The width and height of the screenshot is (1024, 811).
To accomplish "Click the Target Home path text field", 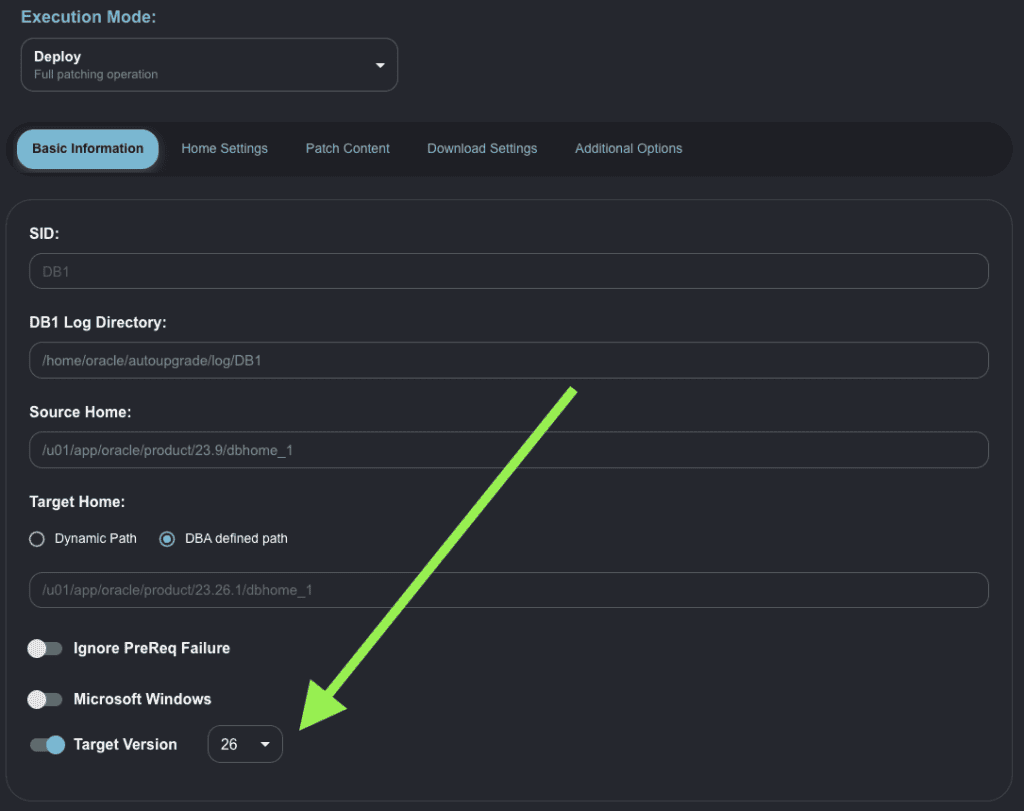I will click(x=509, y=590).
